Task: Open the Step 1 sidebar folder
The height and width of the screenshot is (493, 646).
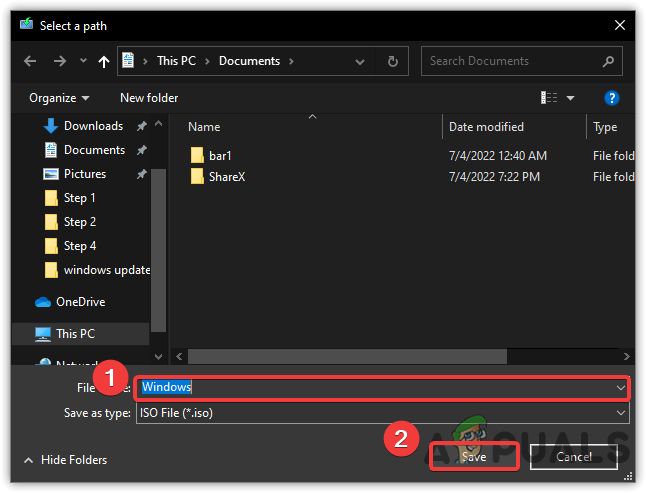Action: point(80,198)
